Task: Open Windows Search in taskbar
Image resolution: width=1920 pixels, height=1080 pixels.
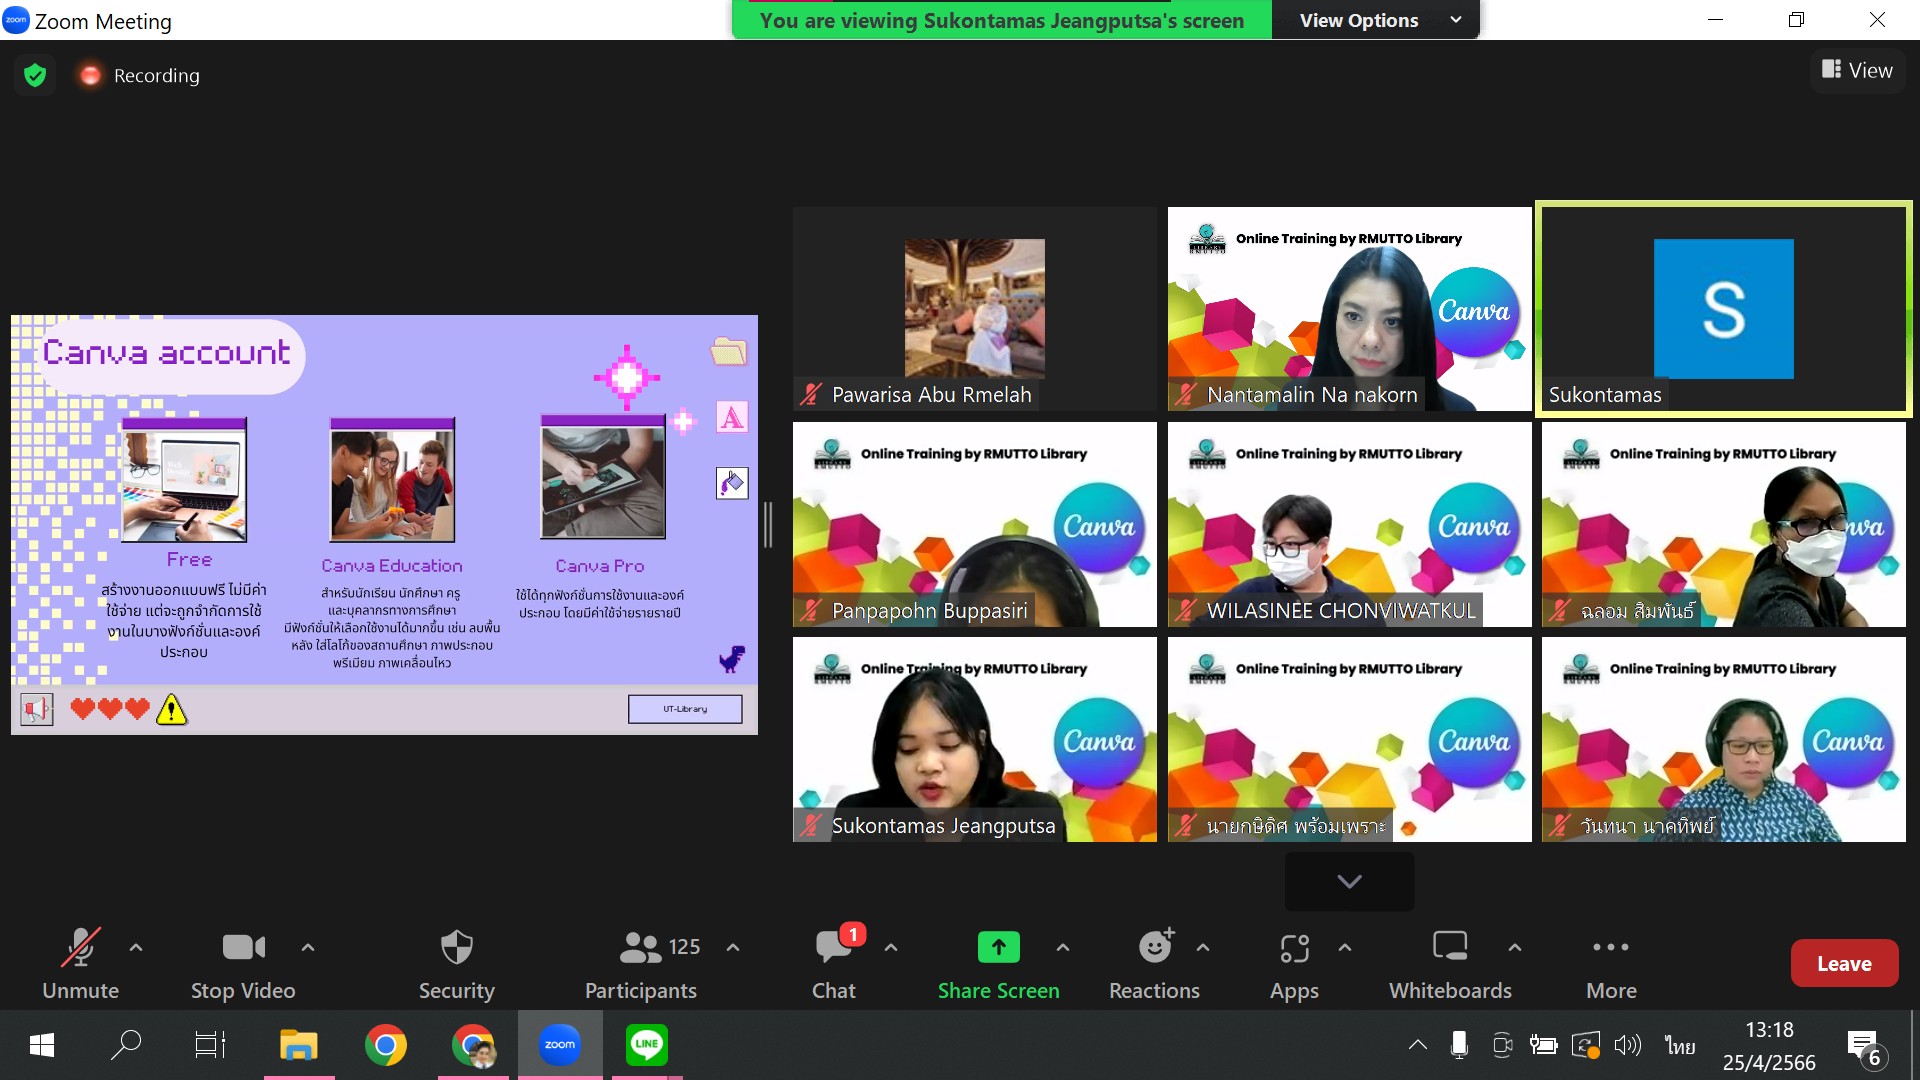Action: [126, 1046]
